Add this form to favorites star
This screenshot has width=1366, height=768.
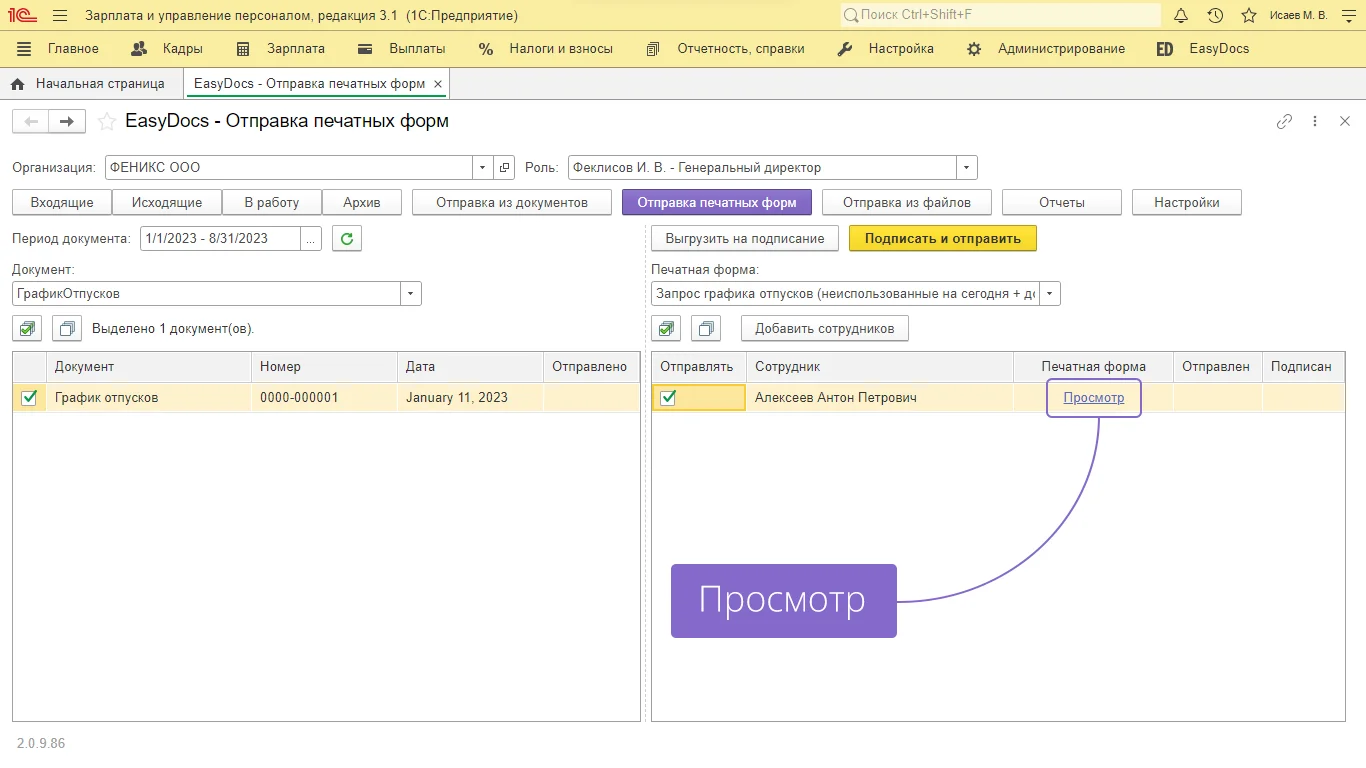click(x=106, y=122)
